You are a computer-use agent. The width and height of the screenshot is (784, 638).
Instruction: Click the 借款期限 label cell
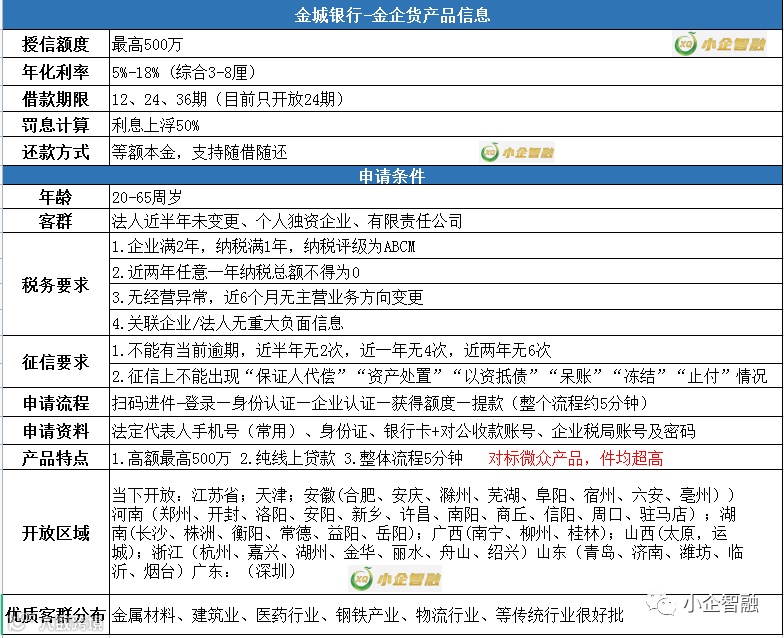tap(56, 99)
